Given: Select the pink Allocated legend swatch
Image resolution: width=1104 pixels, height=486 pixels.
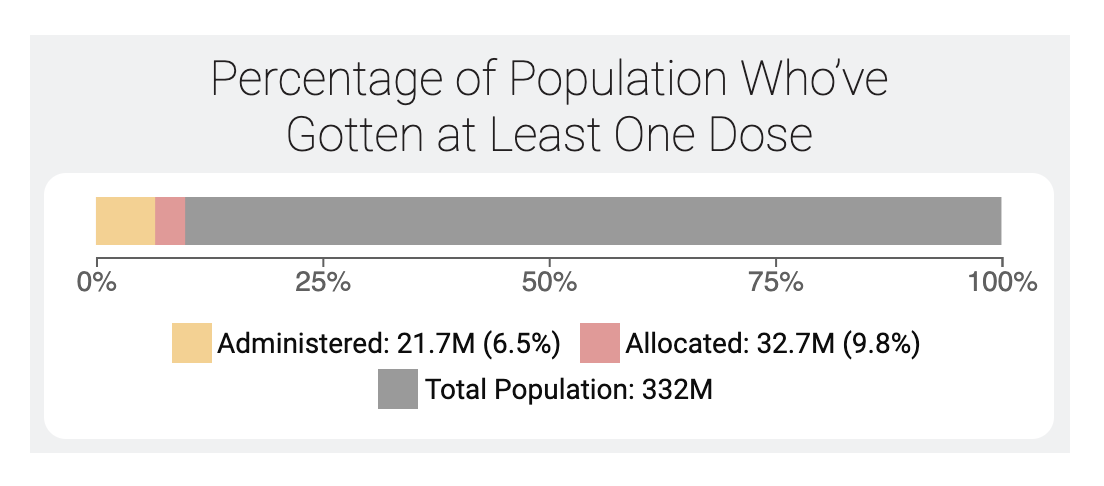Looking at the screenshot, I should [x=599, y=343].
